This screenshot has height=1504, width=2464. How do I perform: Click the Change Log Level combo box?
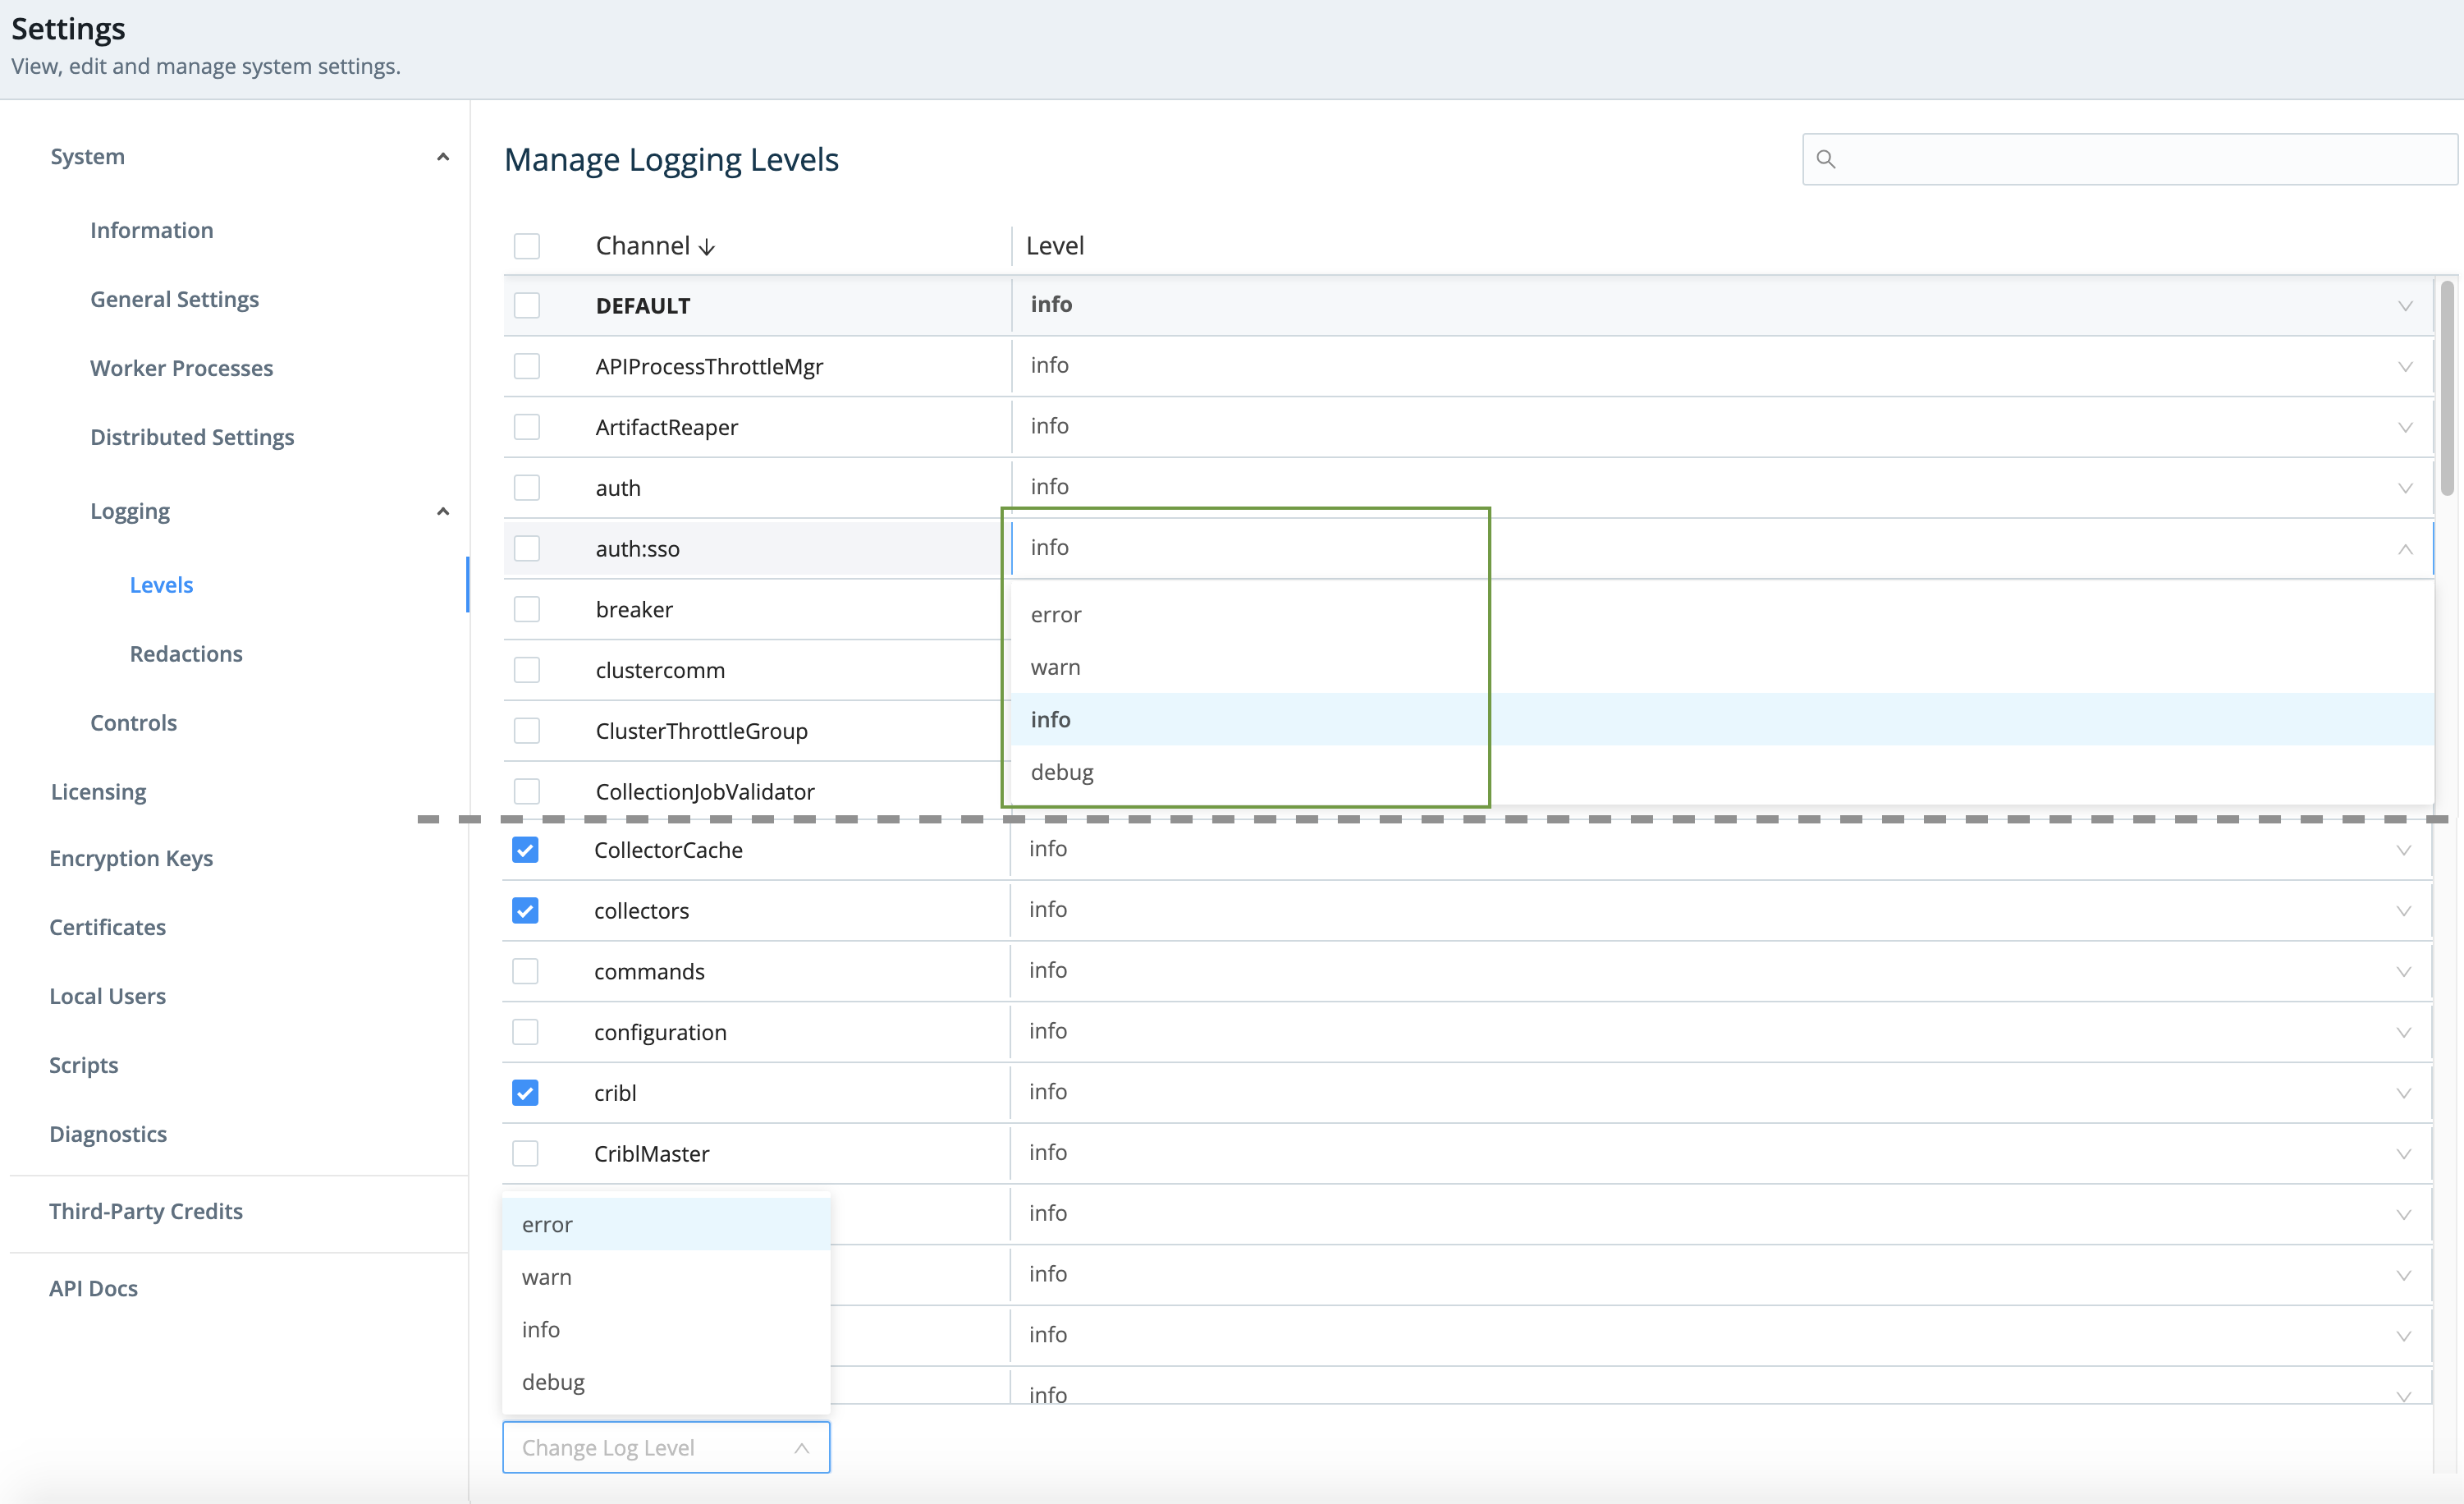tap(666, 1448)
